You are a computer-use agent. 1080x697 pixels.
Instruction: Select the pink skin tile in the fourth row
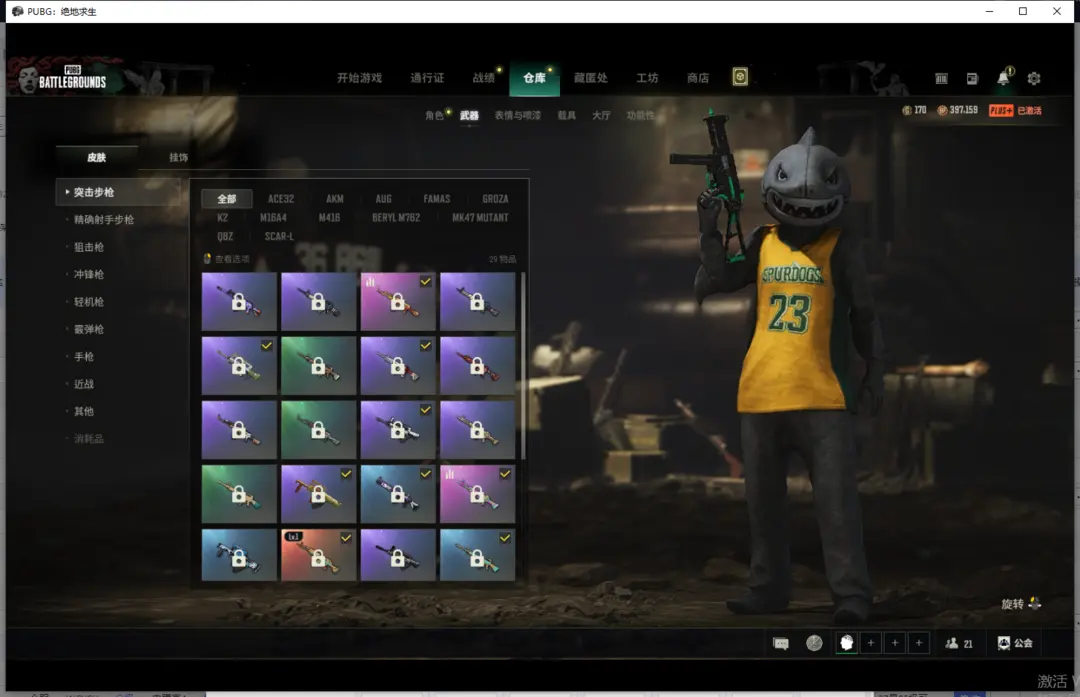[x=477, y=494]
